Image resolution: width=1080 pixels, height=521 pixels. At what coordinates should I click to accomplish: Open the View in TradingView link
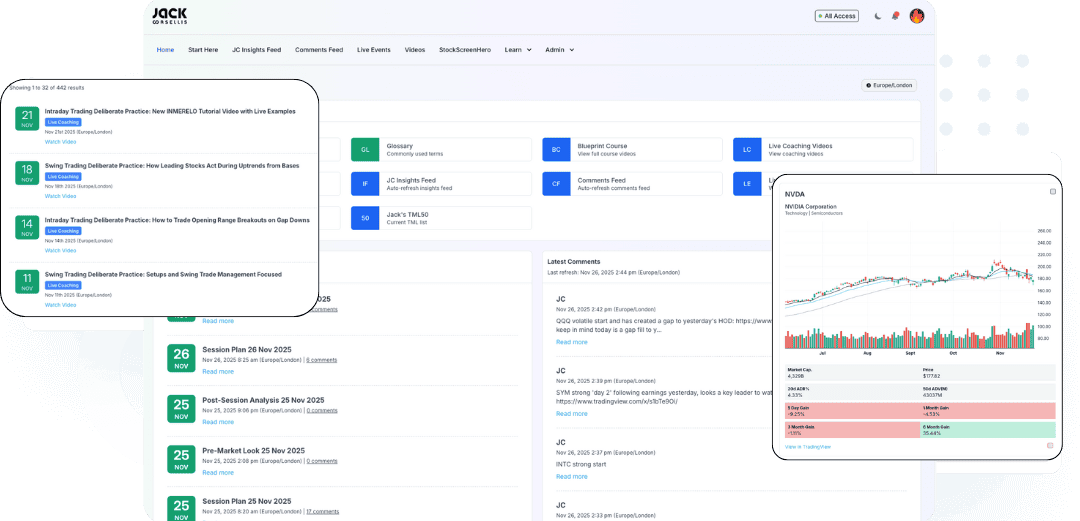pos(808,447)
